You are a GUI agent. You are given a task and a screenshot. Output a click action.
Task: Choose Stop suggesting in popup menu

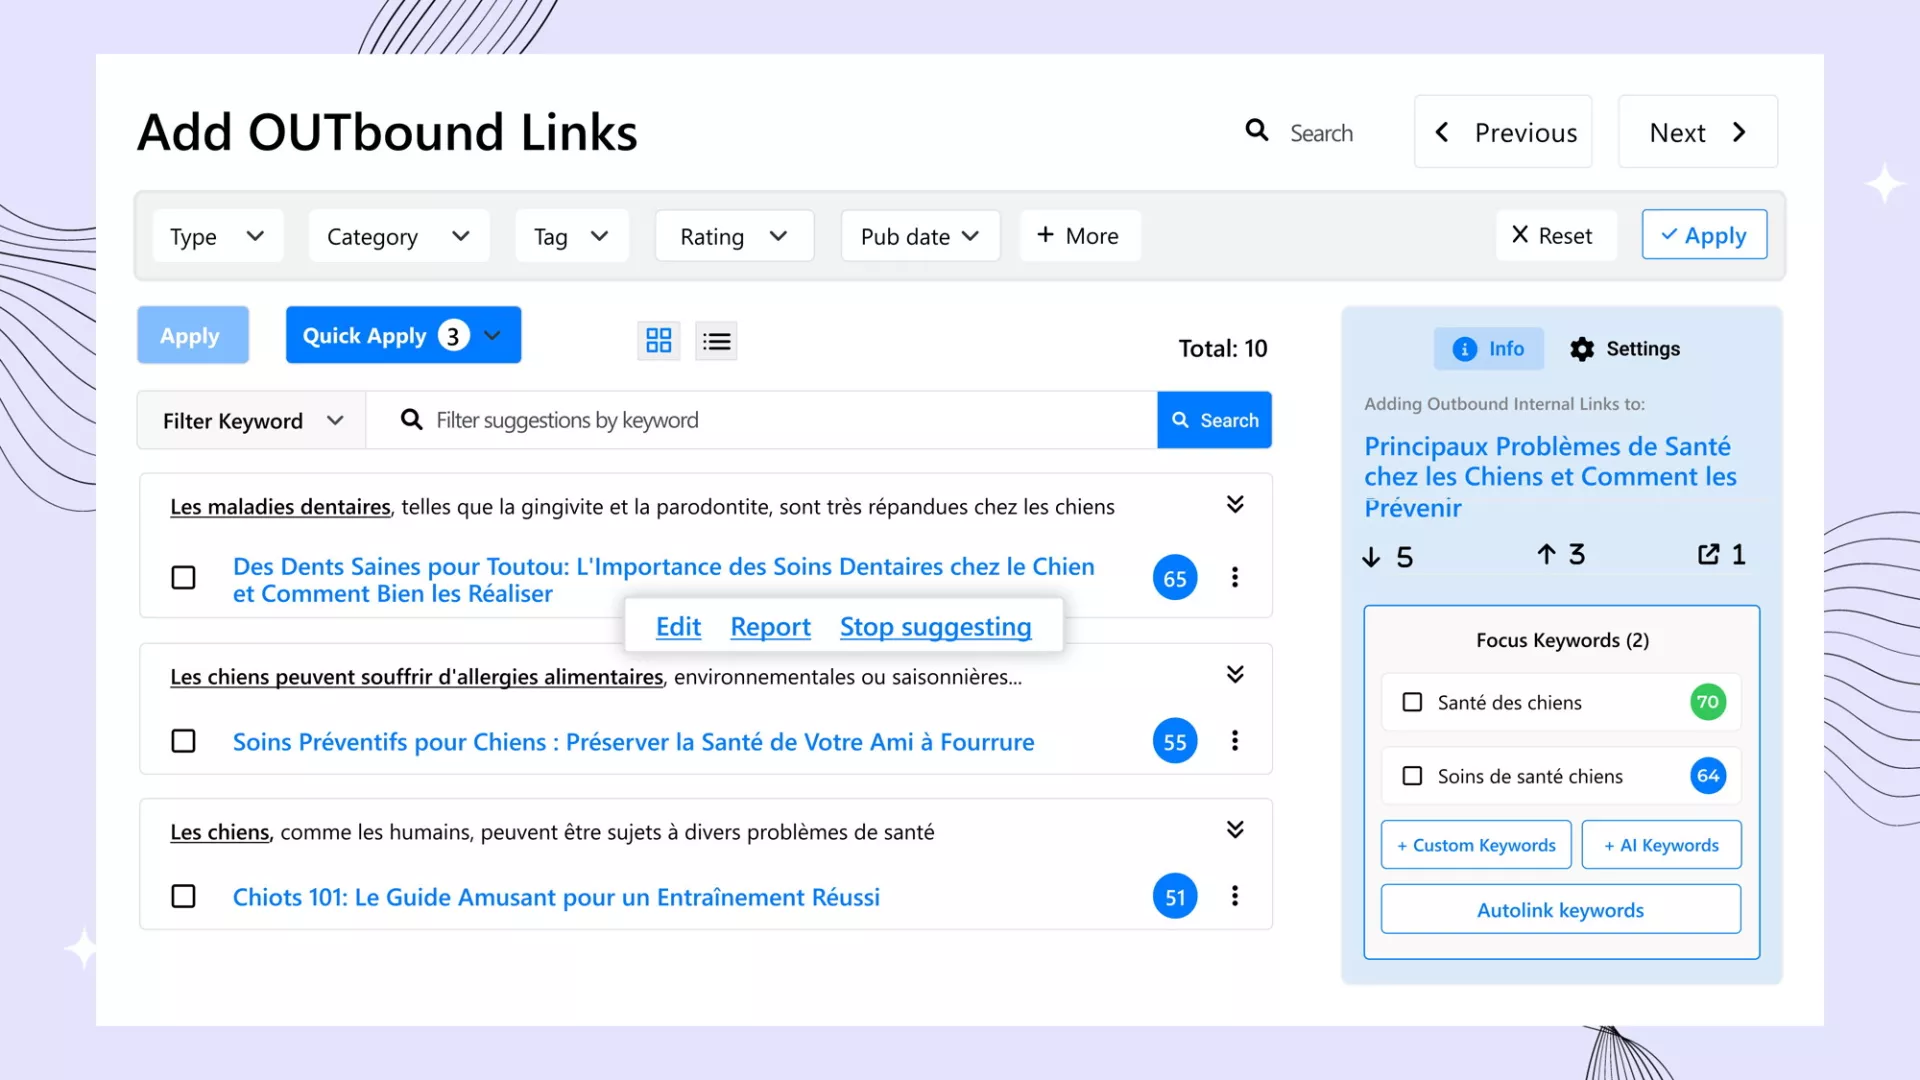point(935,627)
